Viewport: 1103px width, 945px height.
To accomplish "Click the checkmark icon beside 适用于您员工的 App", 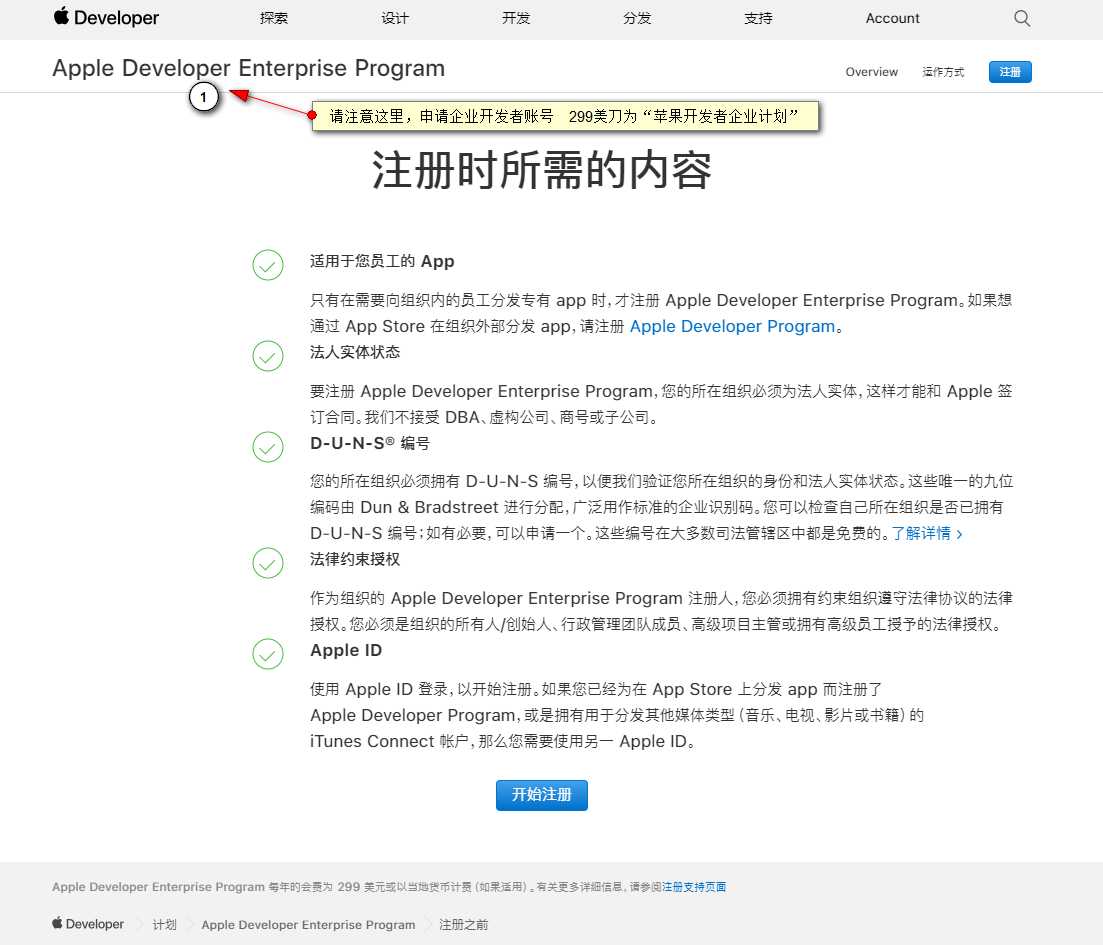I will (x=268, y=265).
